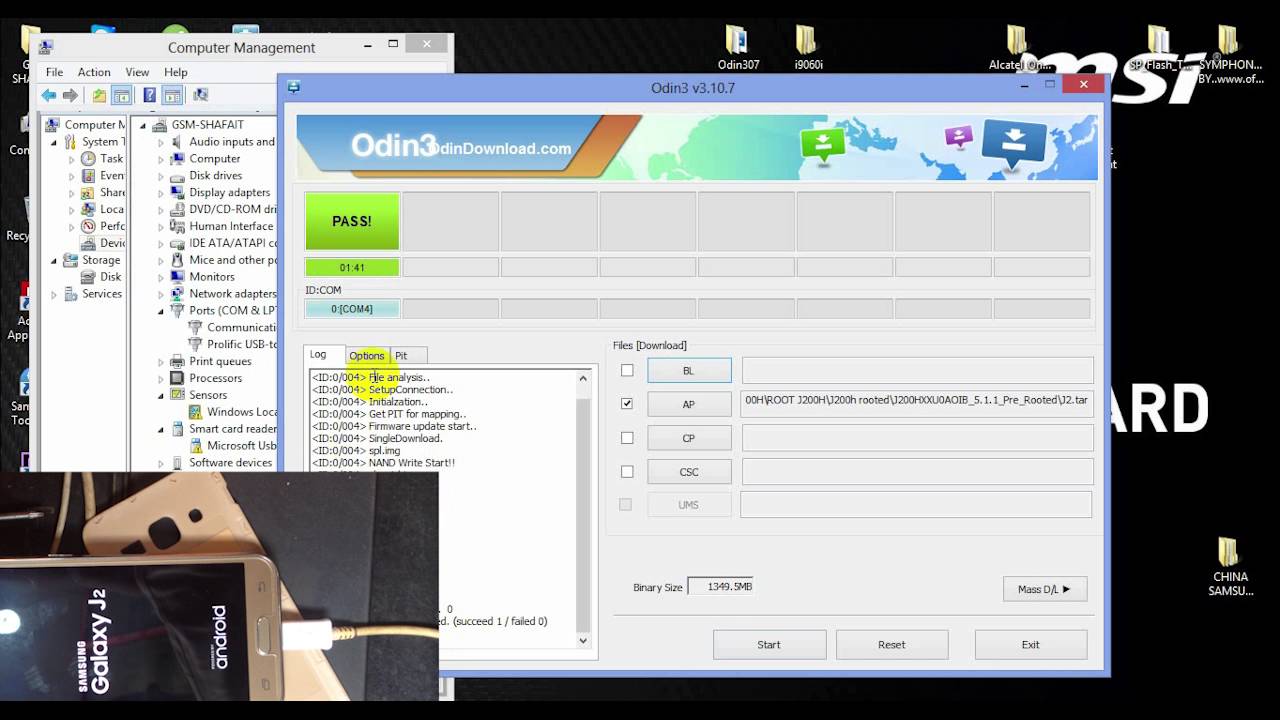Viewport: 1280px width, 720px height.
Task: Click the Start button in Odin
Action: [x=769, y=645]
